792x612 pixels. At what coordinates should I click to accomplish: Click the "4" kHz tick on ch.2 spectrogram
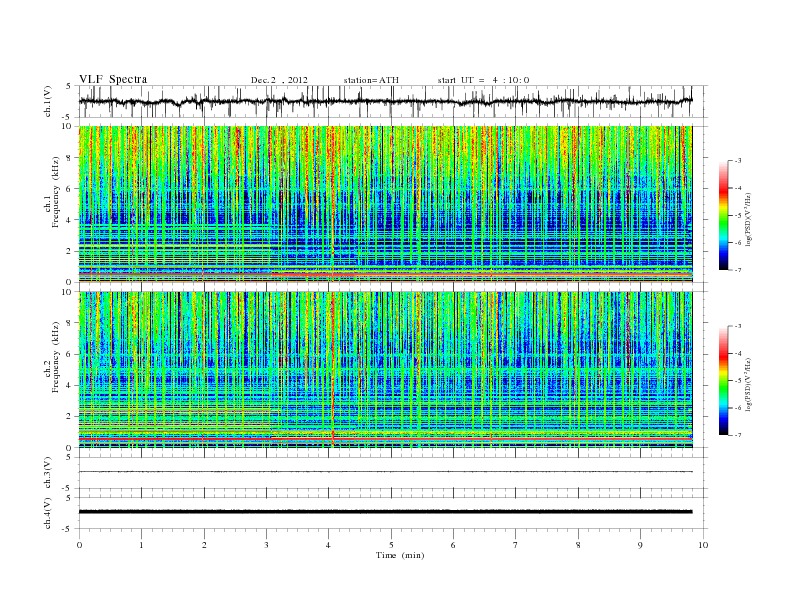point(70,386)
